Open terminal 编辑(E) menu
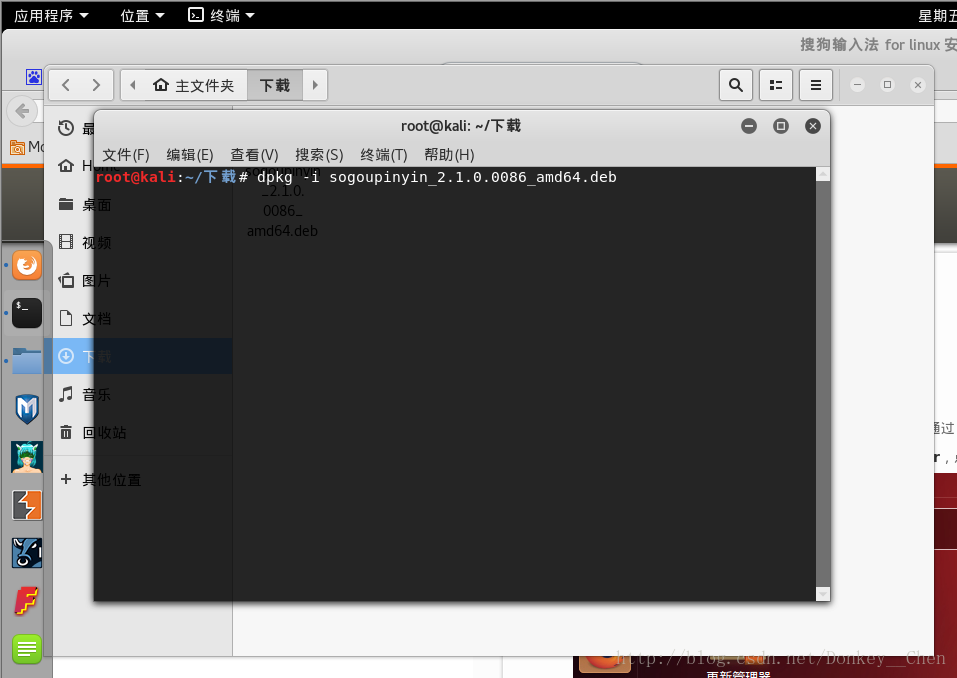957x678 pixels. [190, 155]
